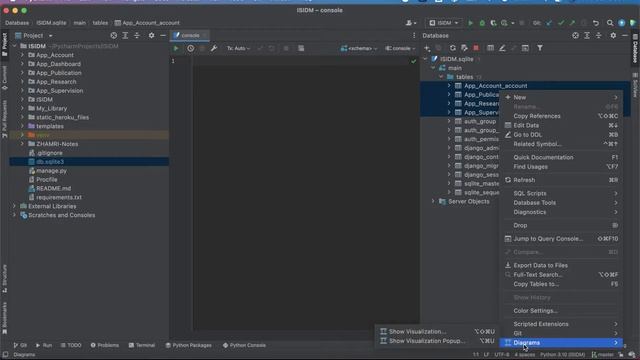Debug the ISIDM configuration with bug icon
The height and width of the screenshot is (360, 640).
click(x=482, y=23)
